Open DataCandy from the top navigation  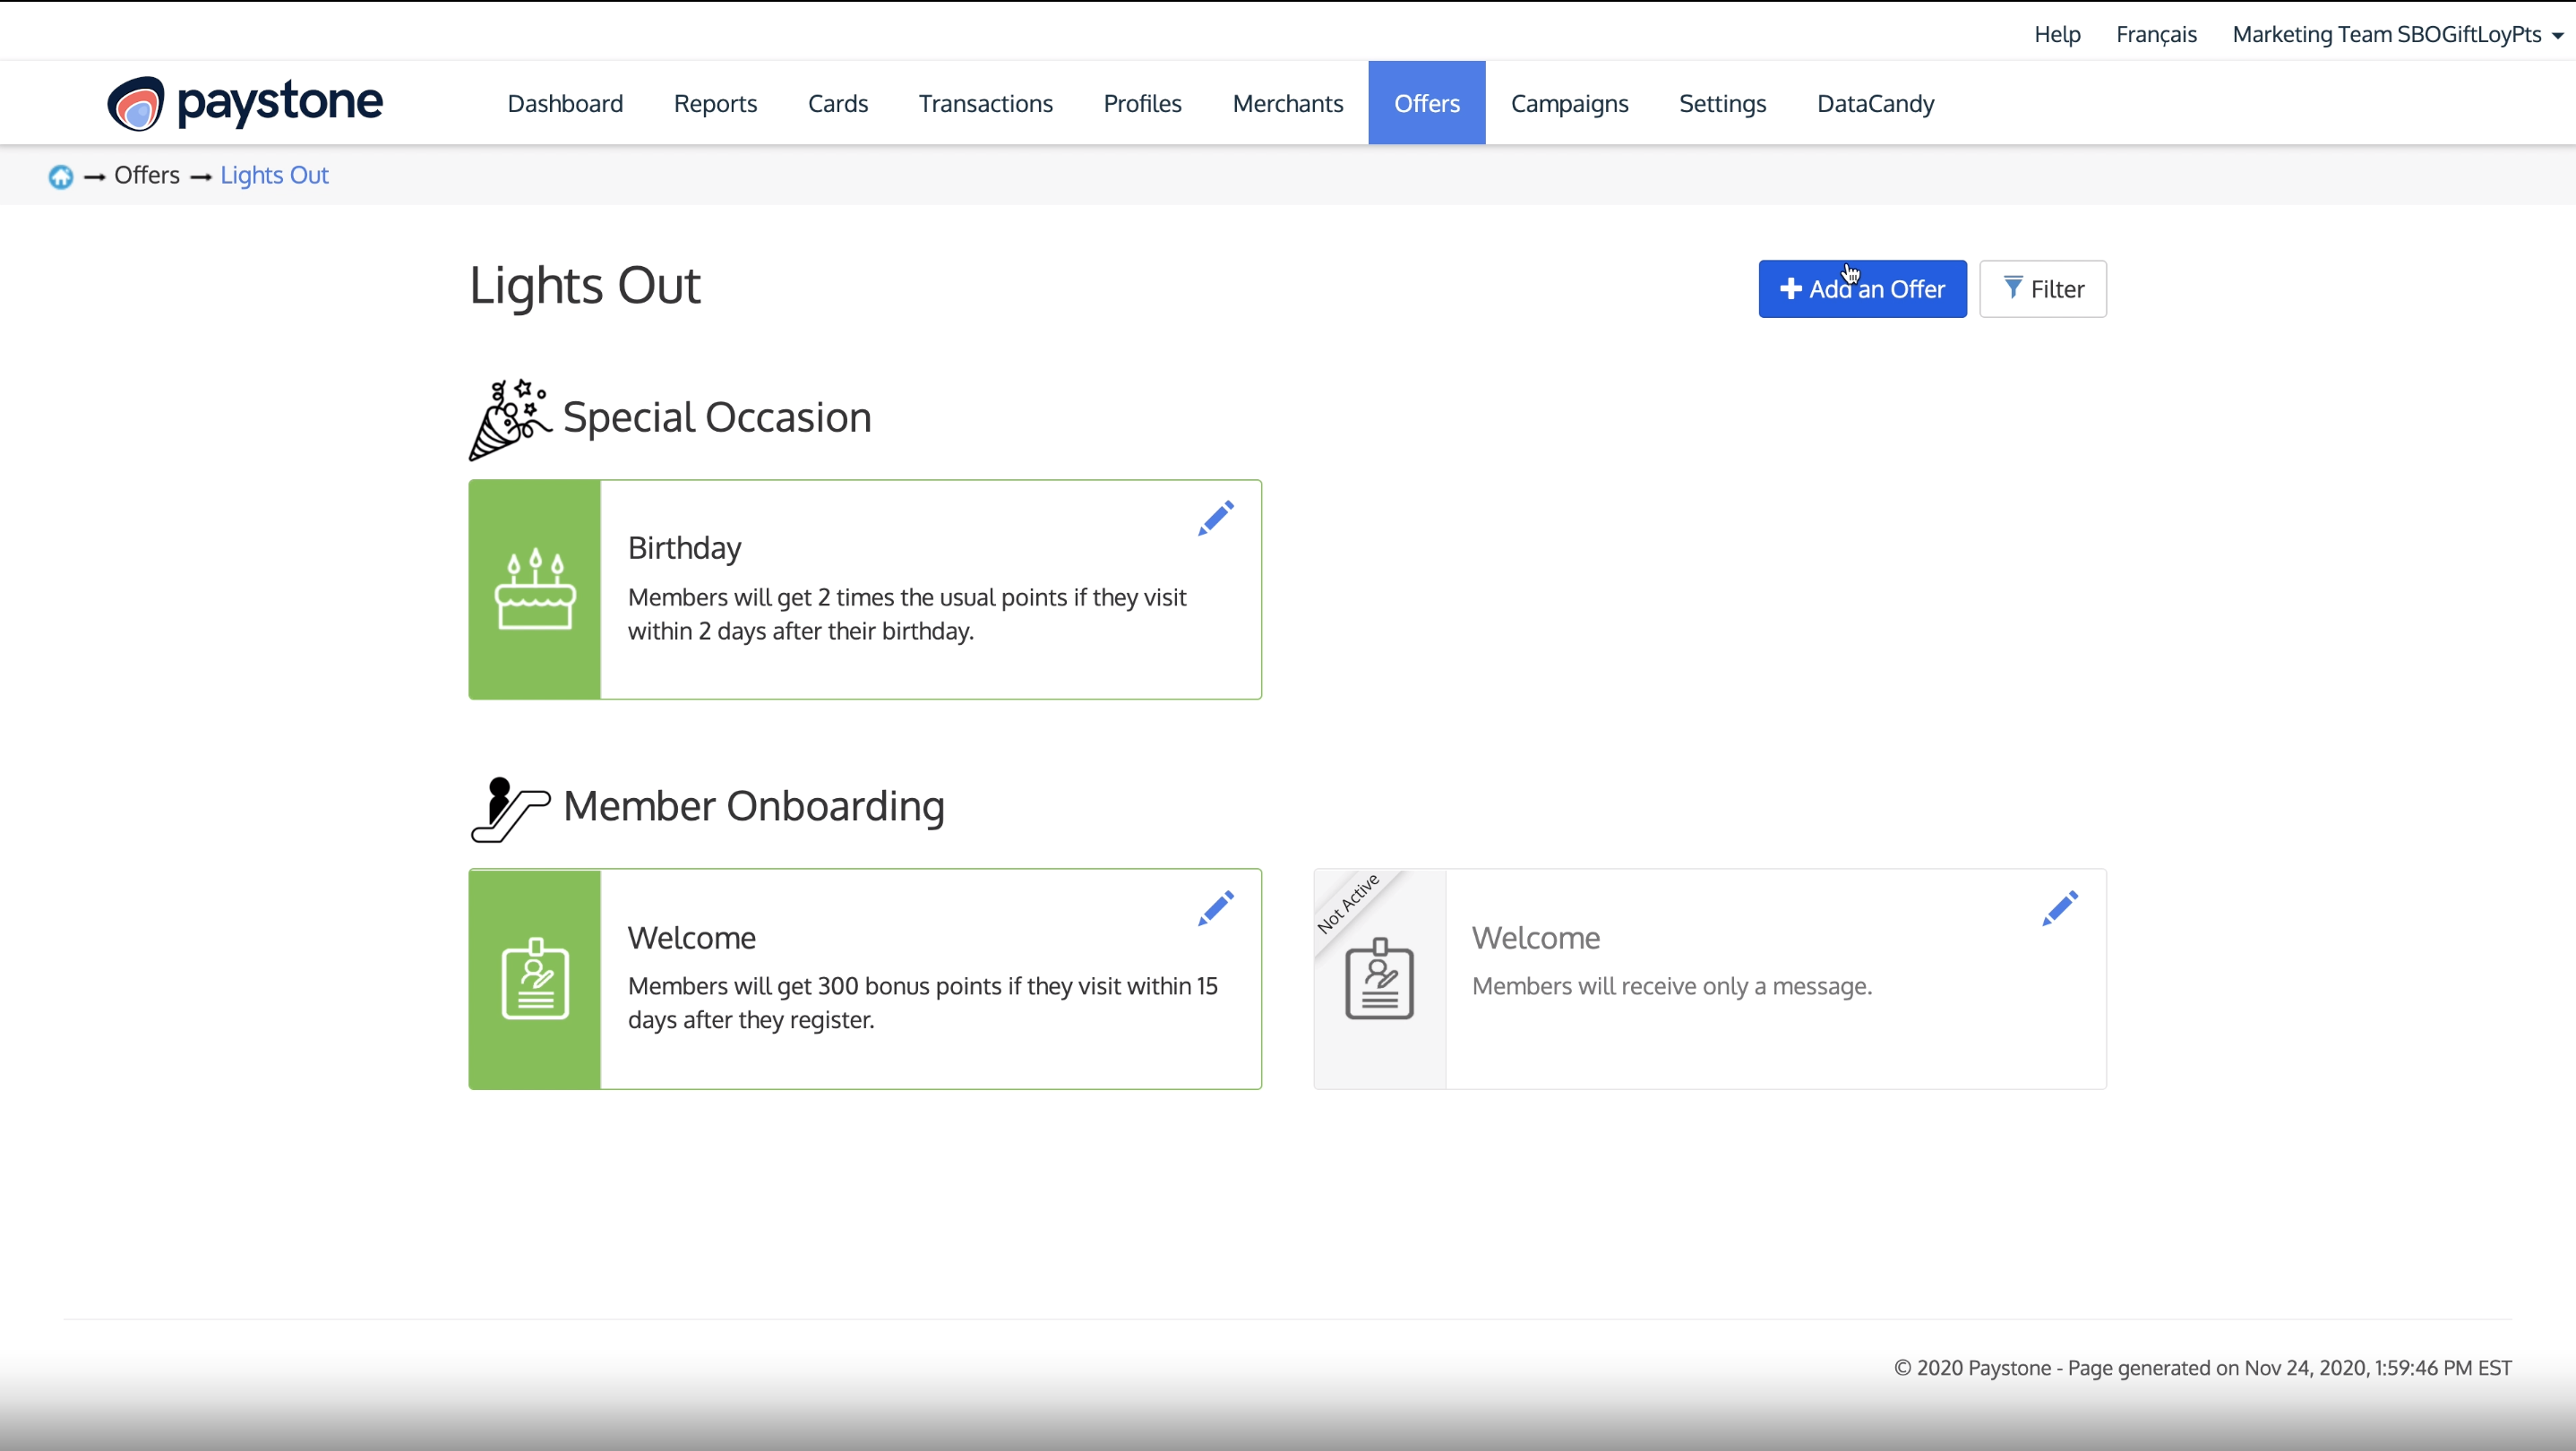pyautogui.click(x=1875, y=102)
